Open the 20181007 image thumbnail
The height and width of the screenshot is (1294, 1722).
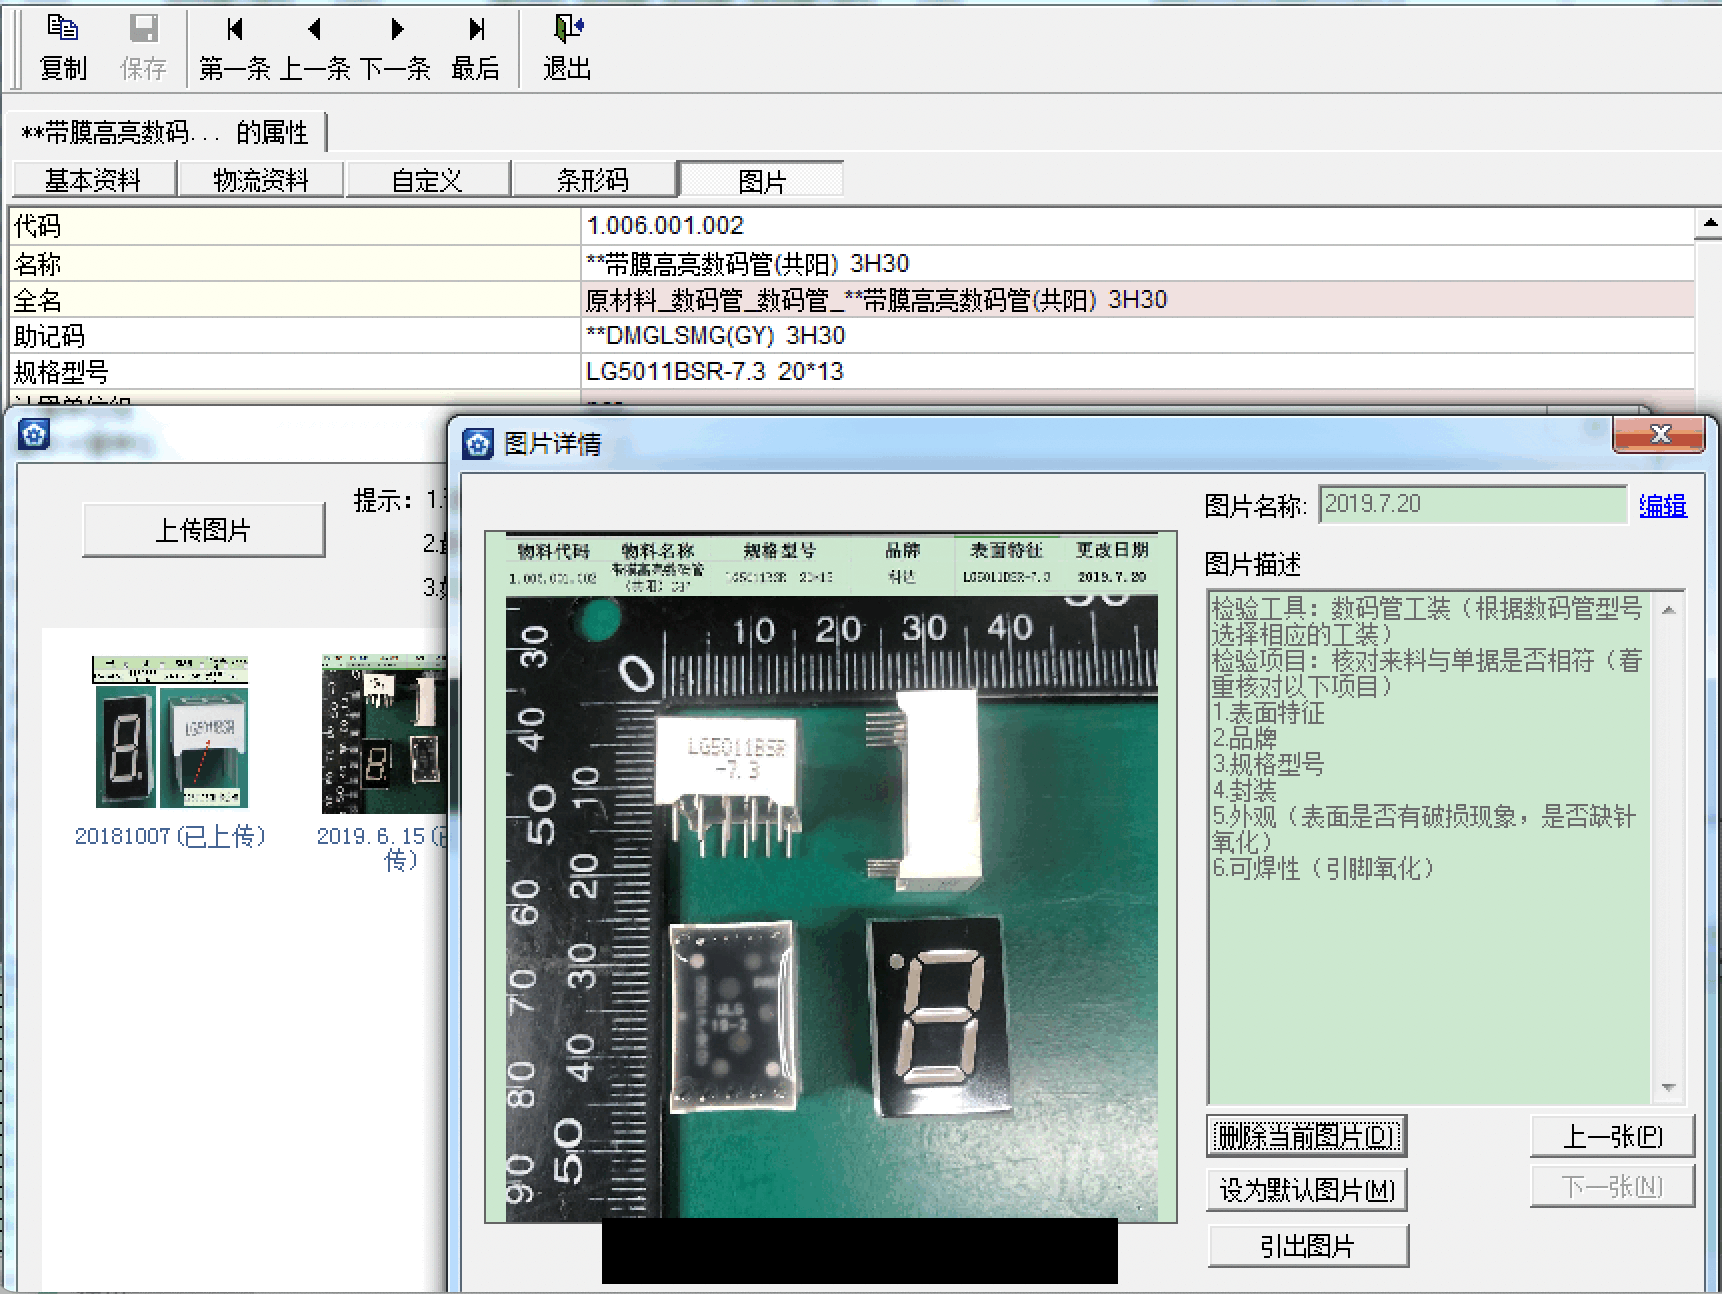(170, 732)
